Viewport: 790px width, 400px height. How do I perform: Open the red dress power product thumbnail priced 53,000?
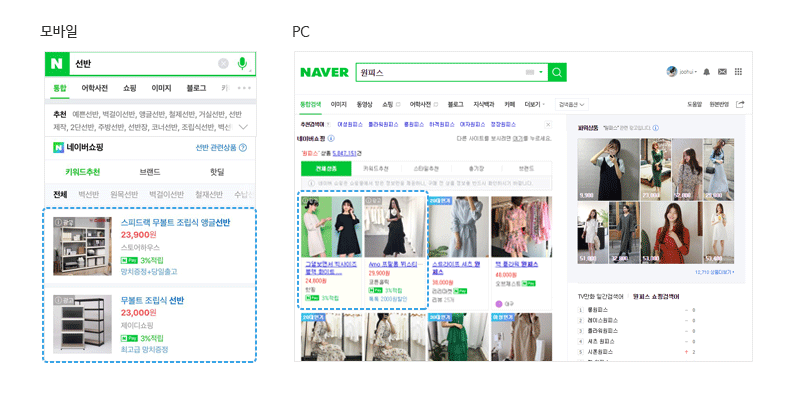671,233
